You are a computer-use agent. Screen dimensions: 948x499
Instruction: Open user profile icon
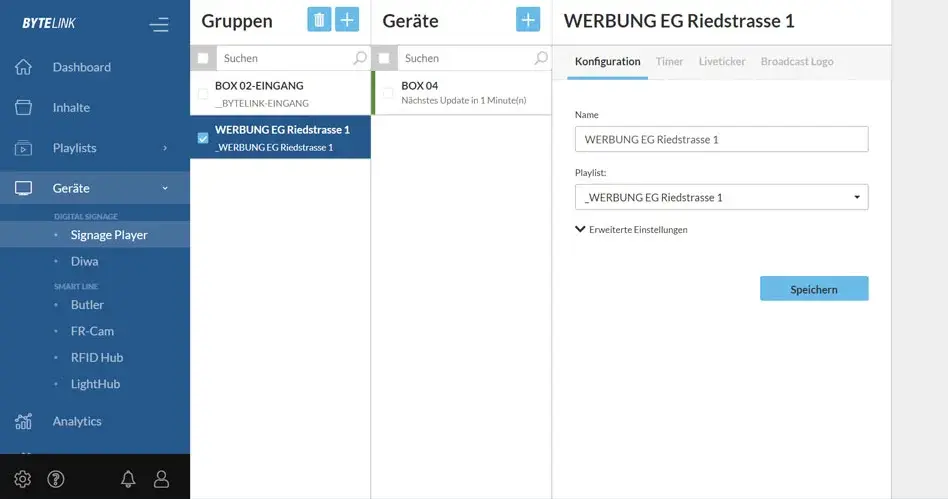(x=161, y=479)
